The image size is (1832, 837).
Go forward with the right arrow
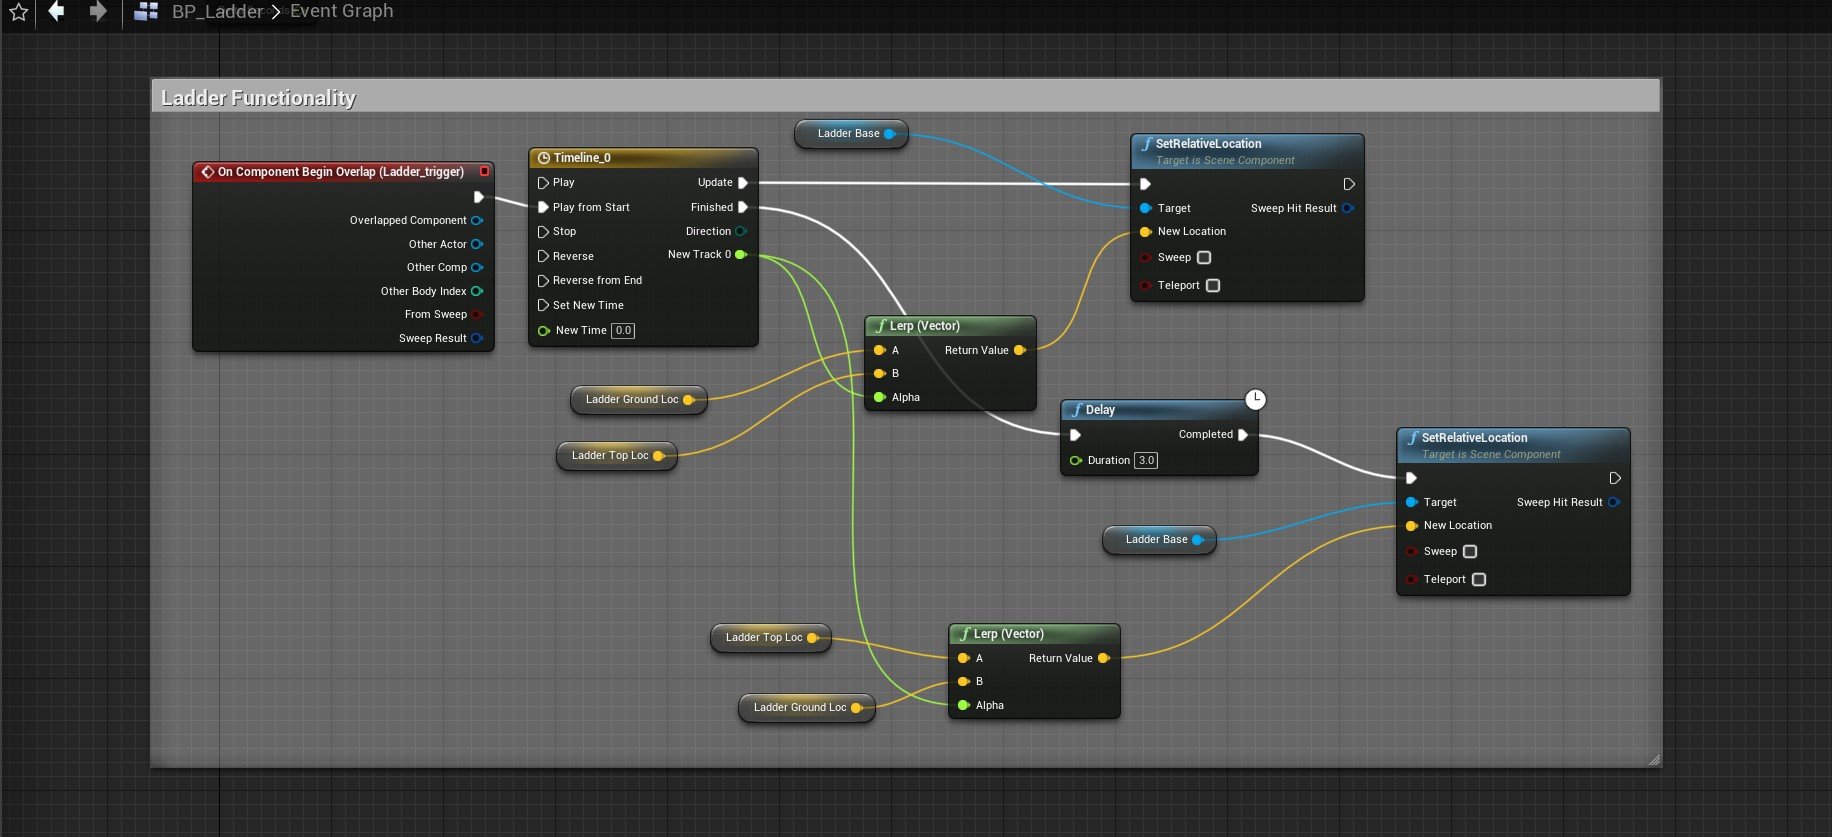click(x=97, y=11)
